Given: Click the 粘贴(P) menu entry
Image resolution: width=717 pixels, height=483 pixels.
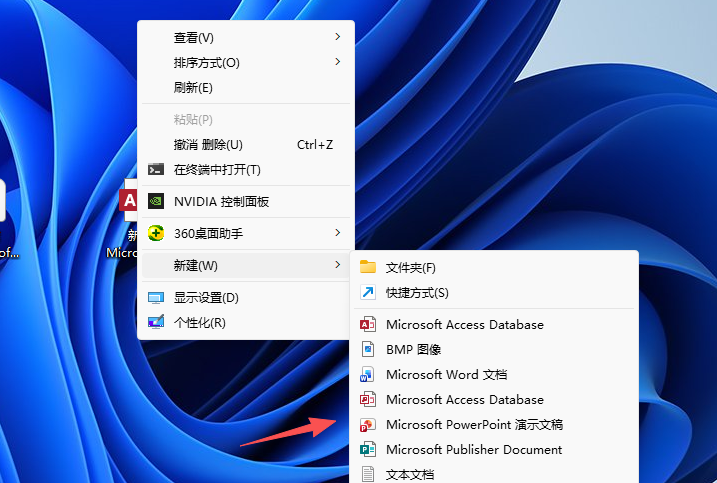Looking at the screenshot, I should tap(246, 119).
